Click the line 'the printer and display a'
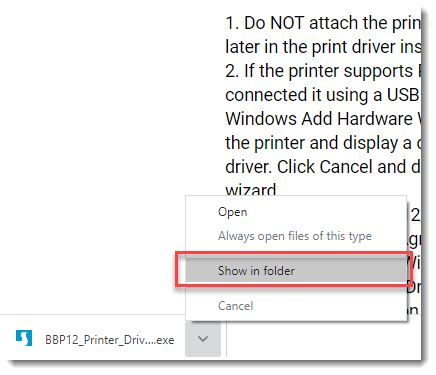 click(323, 143)
